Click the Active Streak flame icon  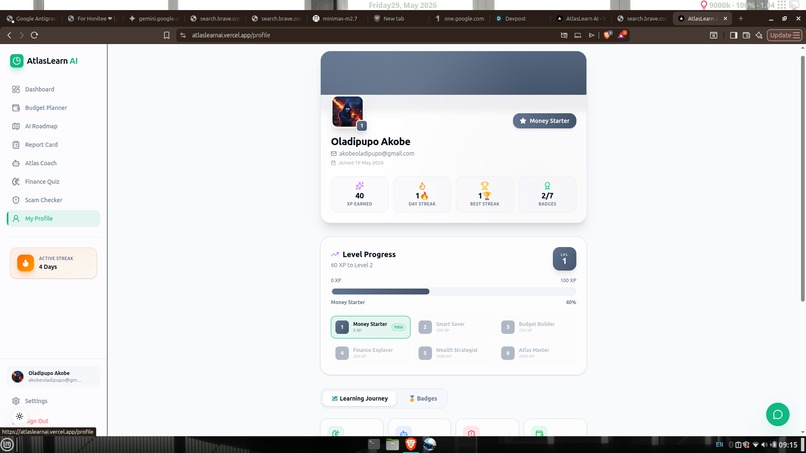coord(25,263)
